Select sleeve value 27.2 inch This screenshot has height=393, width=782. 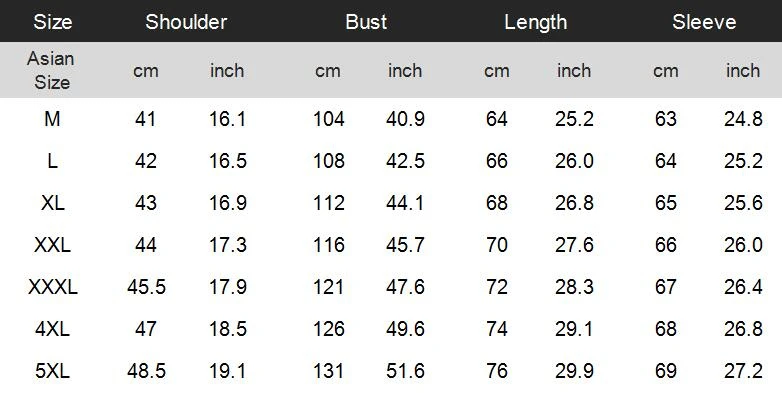click(x=743, y=371)
